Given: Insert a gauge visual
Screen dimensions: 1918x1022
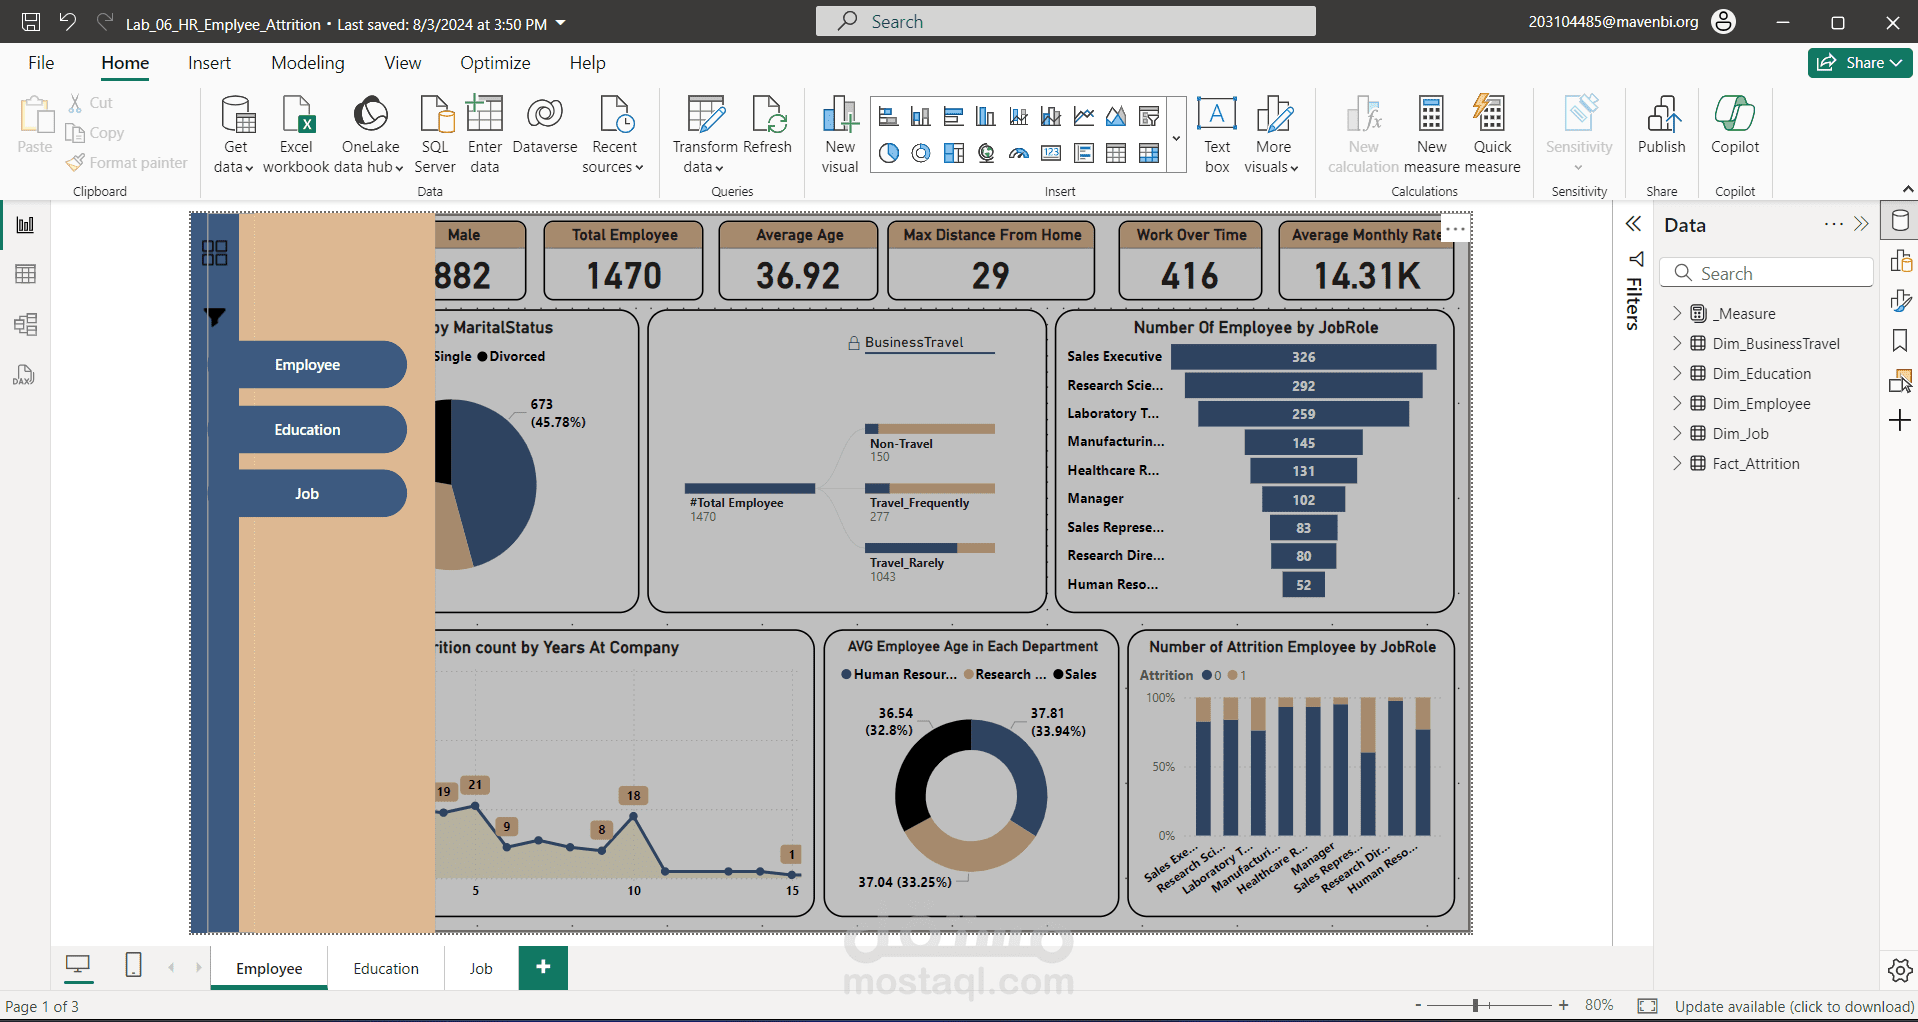Looking at the screenshot, I should click(1019, 153).
